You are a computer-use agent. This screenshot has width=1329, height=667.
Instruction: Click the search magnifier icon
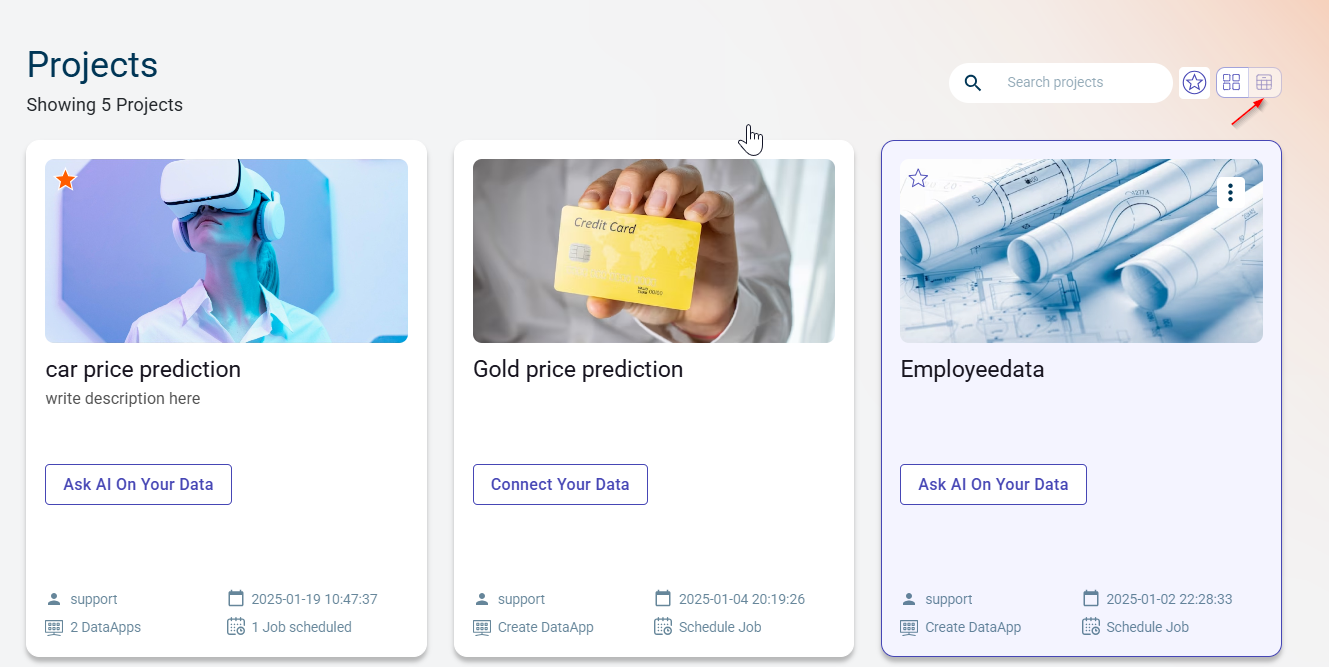click(x=972, y=83)
